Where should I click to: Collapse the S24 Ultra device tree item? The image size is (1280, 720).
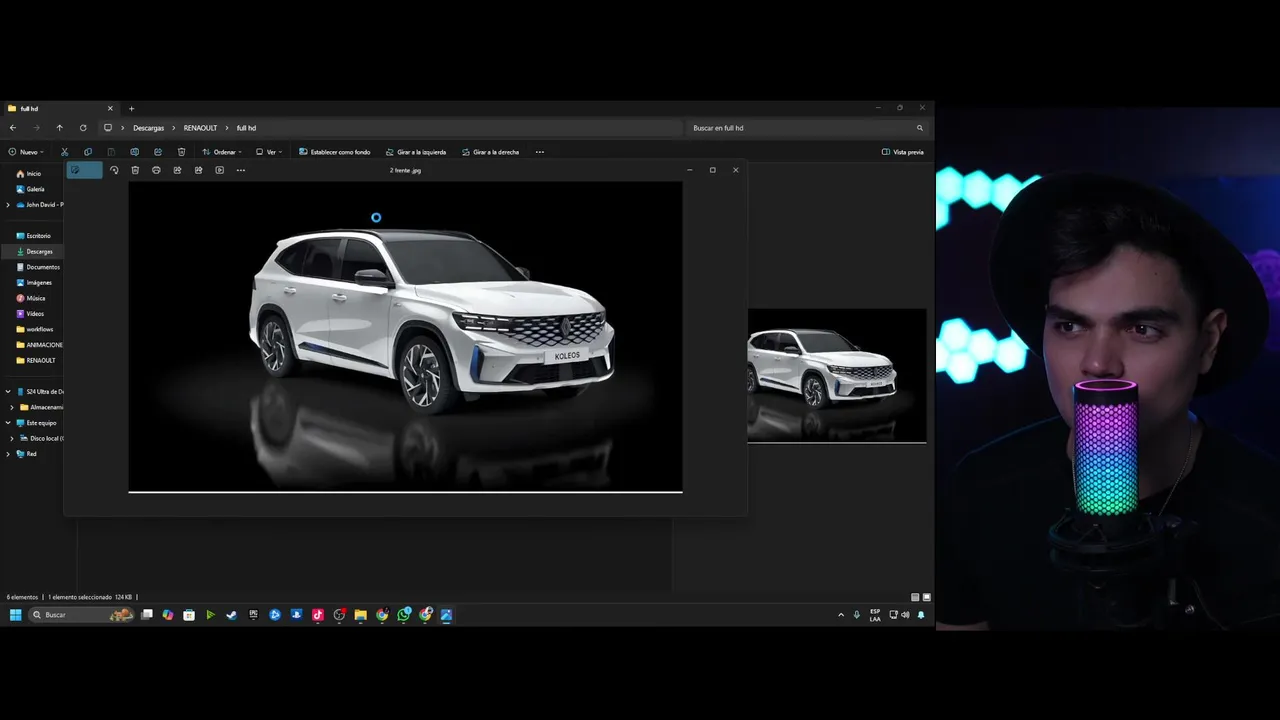click(x=8, y=392)
